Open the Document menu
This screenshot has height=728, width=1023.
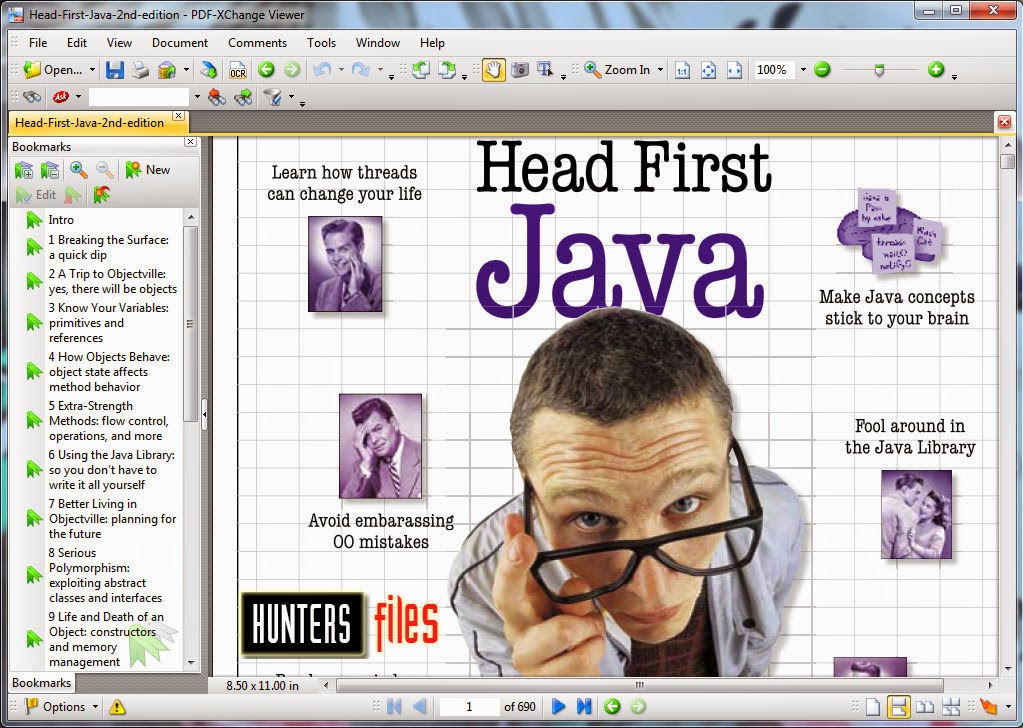(x=179, y=42)
